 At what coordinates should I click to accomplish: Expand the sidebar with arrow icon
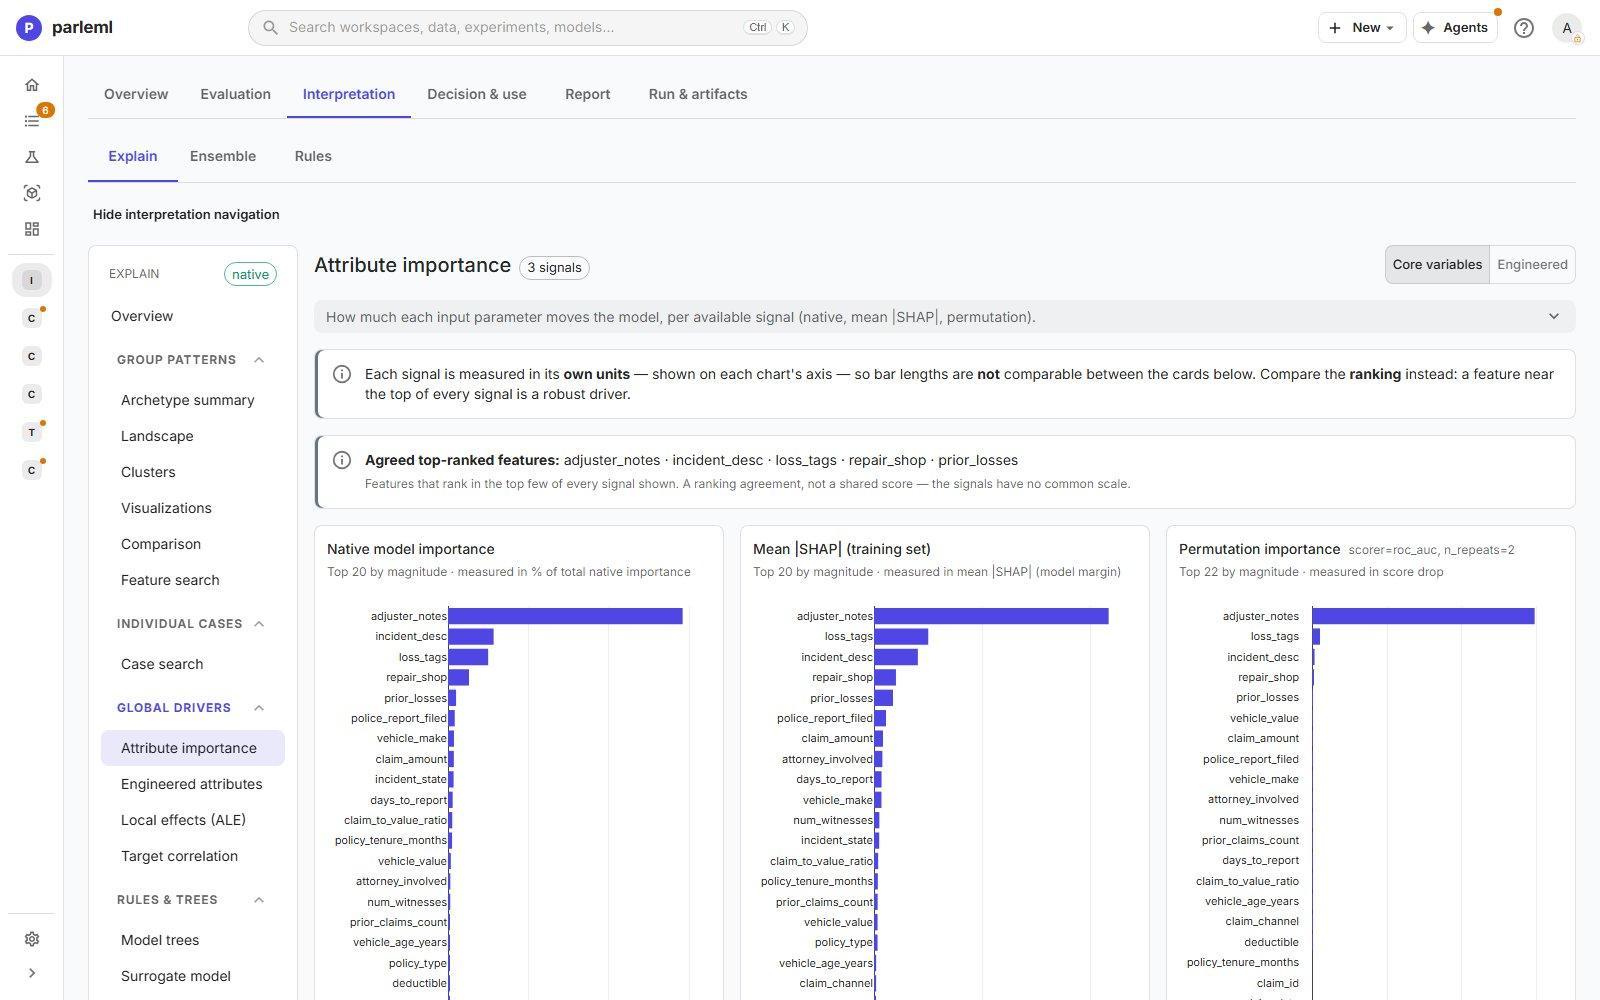click(32, 973)
